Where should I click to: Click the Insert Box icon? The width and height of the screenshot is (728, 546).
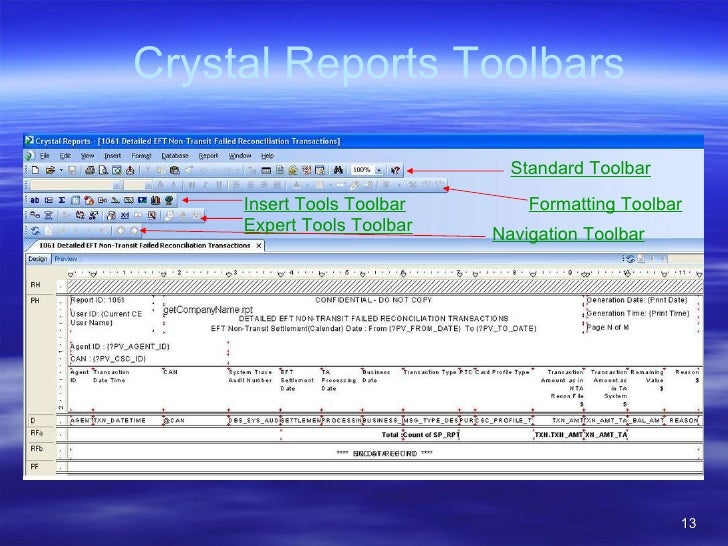(x=129, y=200)
